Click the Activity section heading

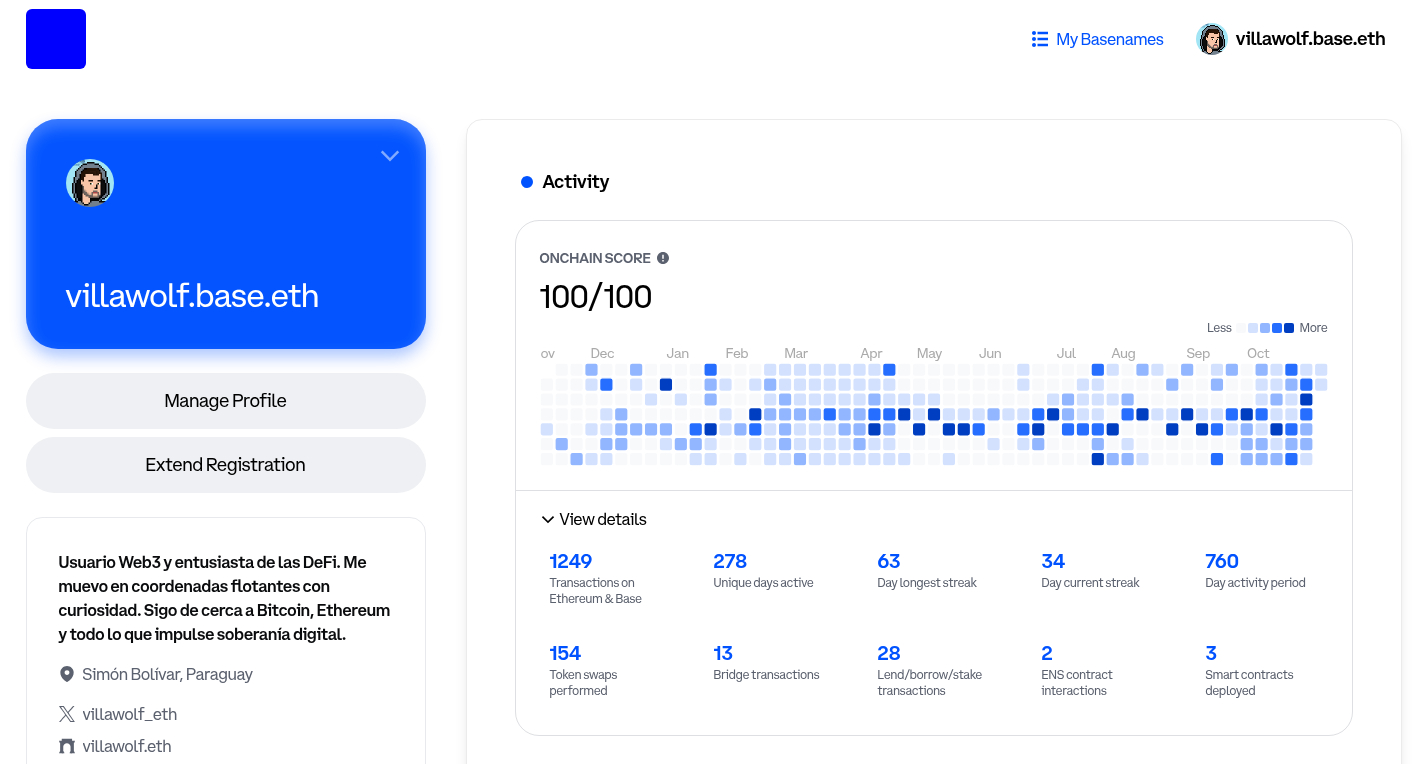(x=576, y=182)
